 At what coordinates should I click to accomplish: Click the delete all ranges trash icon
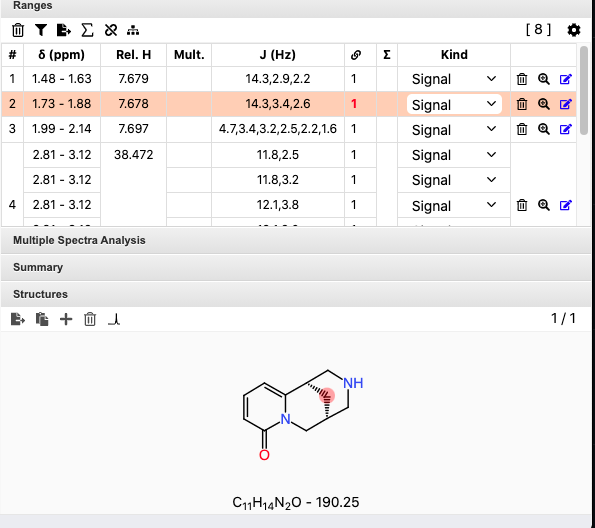[x=18, y=30]
